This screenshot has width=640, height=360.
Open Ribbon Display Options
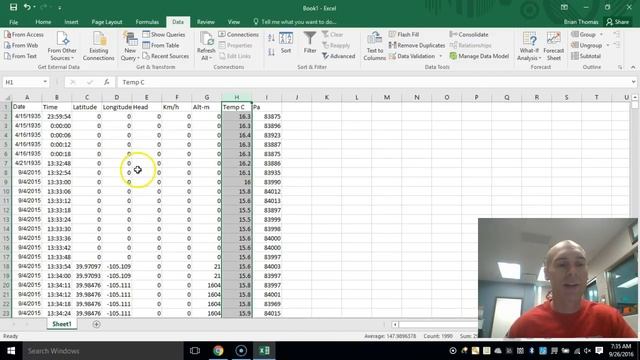[564, 7]
